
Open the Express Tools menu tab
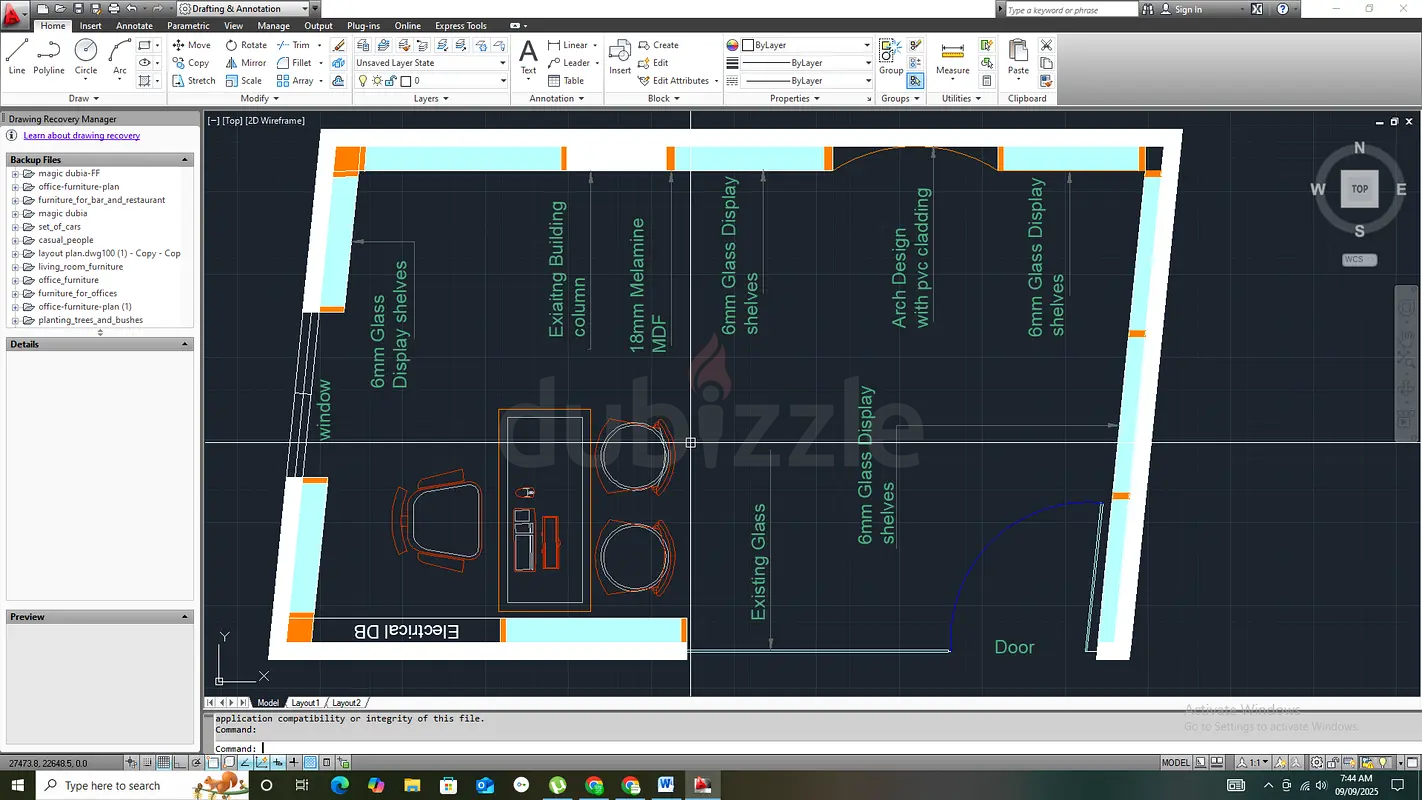460,25
